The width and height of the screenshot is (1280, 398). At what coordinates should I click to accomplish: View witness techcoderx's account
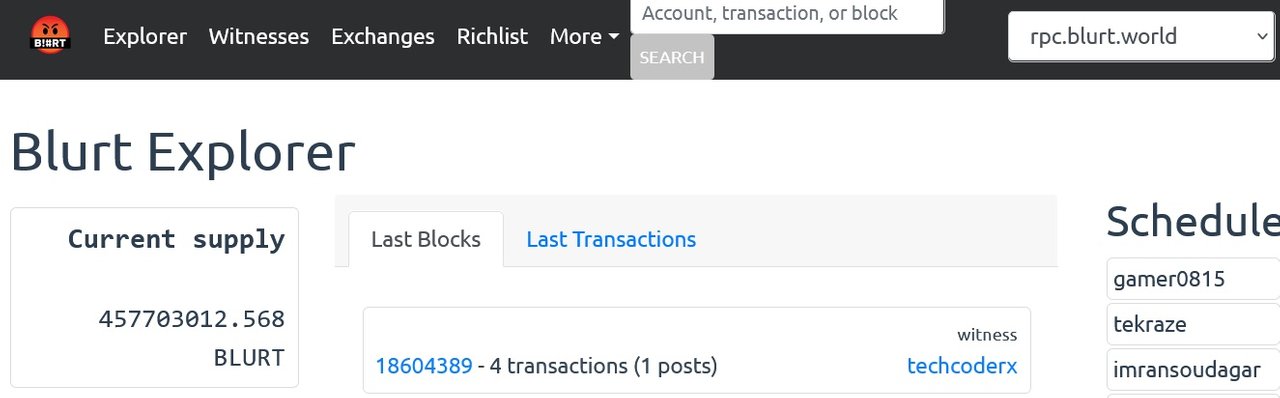[962, 366]
